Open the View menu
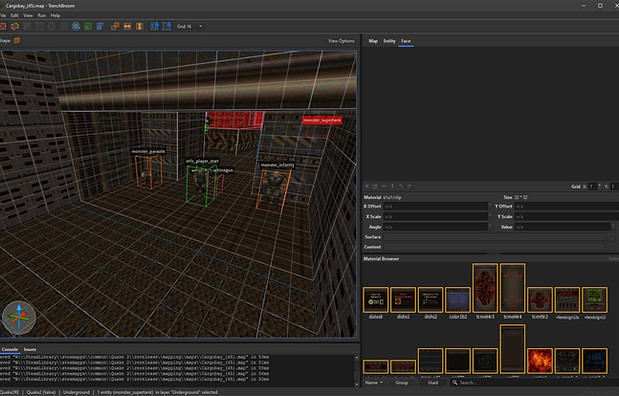The width and height of the screenshot is (619, 396). point(28,15)
